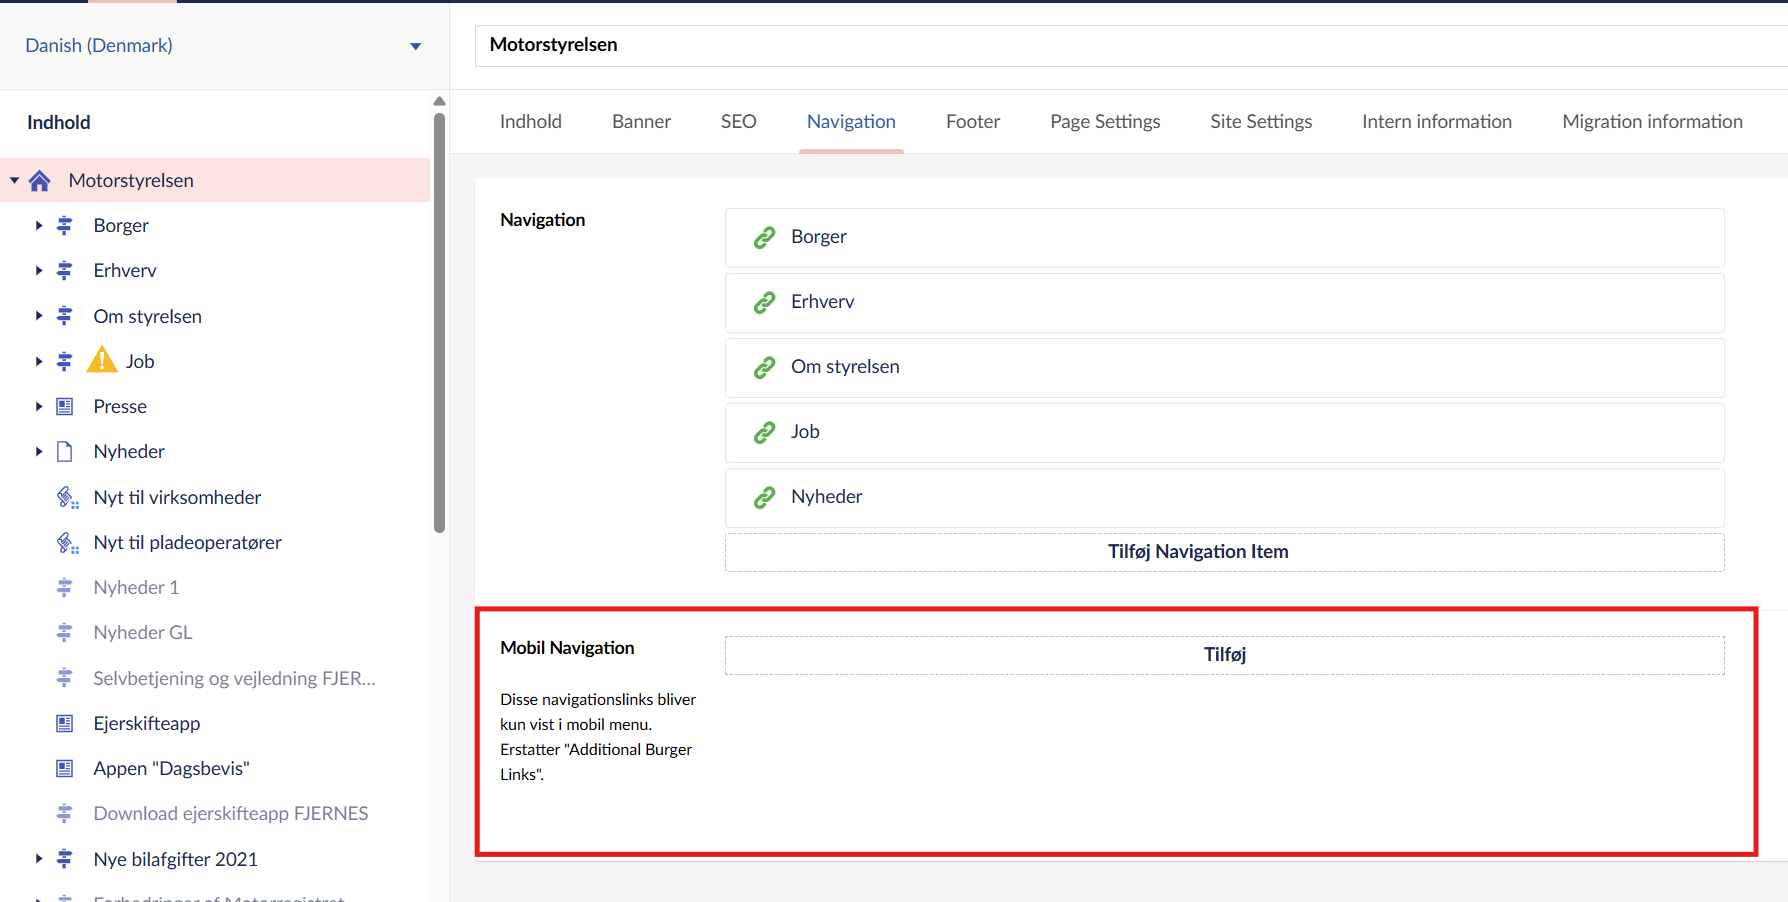
Task: Switch to the SEO tab
Action: click(x=738, y=122)
